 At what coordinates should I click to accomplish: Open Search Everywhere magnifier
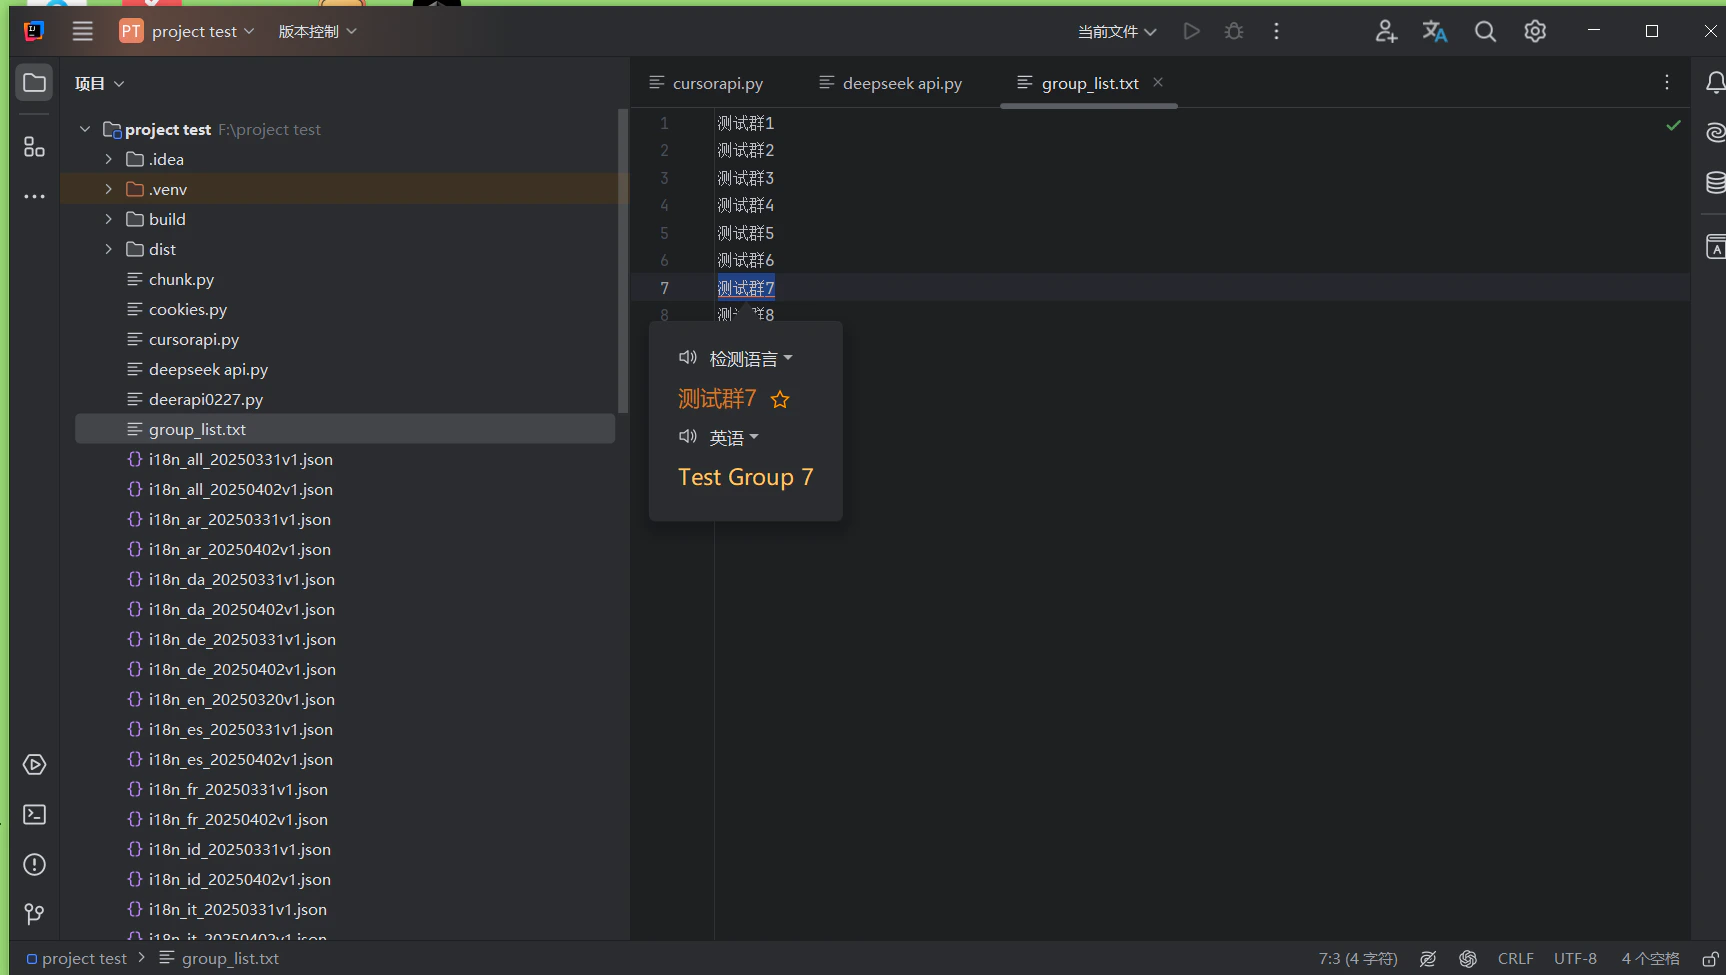pyautogui.click(x=1485, y=32)
